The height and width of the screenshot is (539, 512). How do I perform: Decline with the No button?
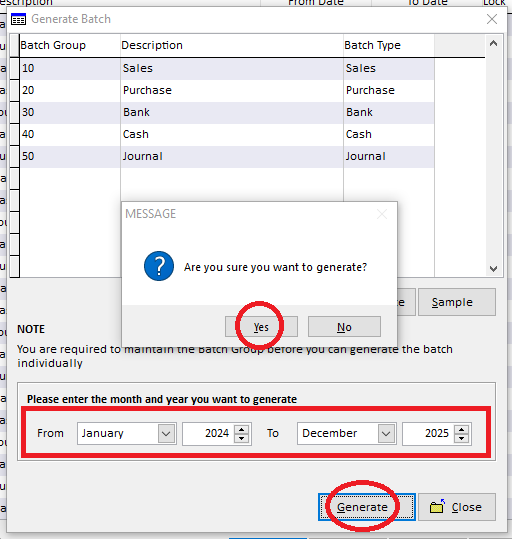[344, 327]
